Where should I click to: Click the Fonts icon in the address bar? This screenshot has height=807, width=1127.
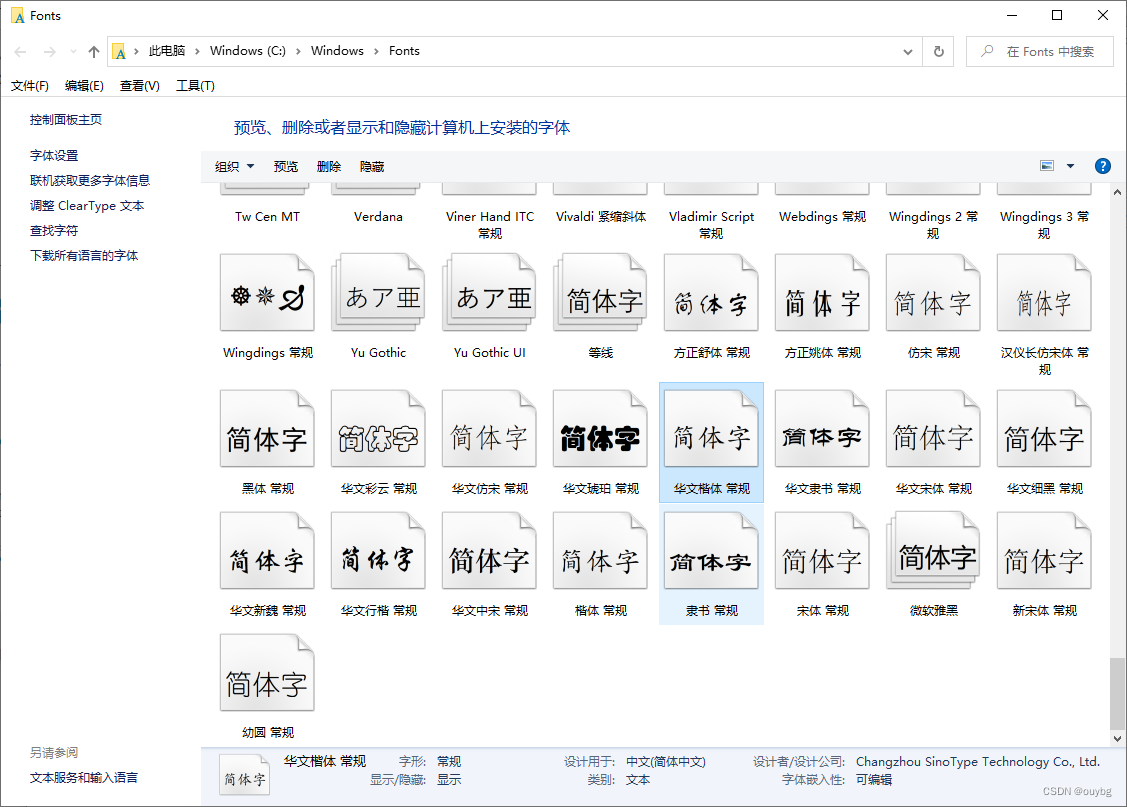(121, 50)
